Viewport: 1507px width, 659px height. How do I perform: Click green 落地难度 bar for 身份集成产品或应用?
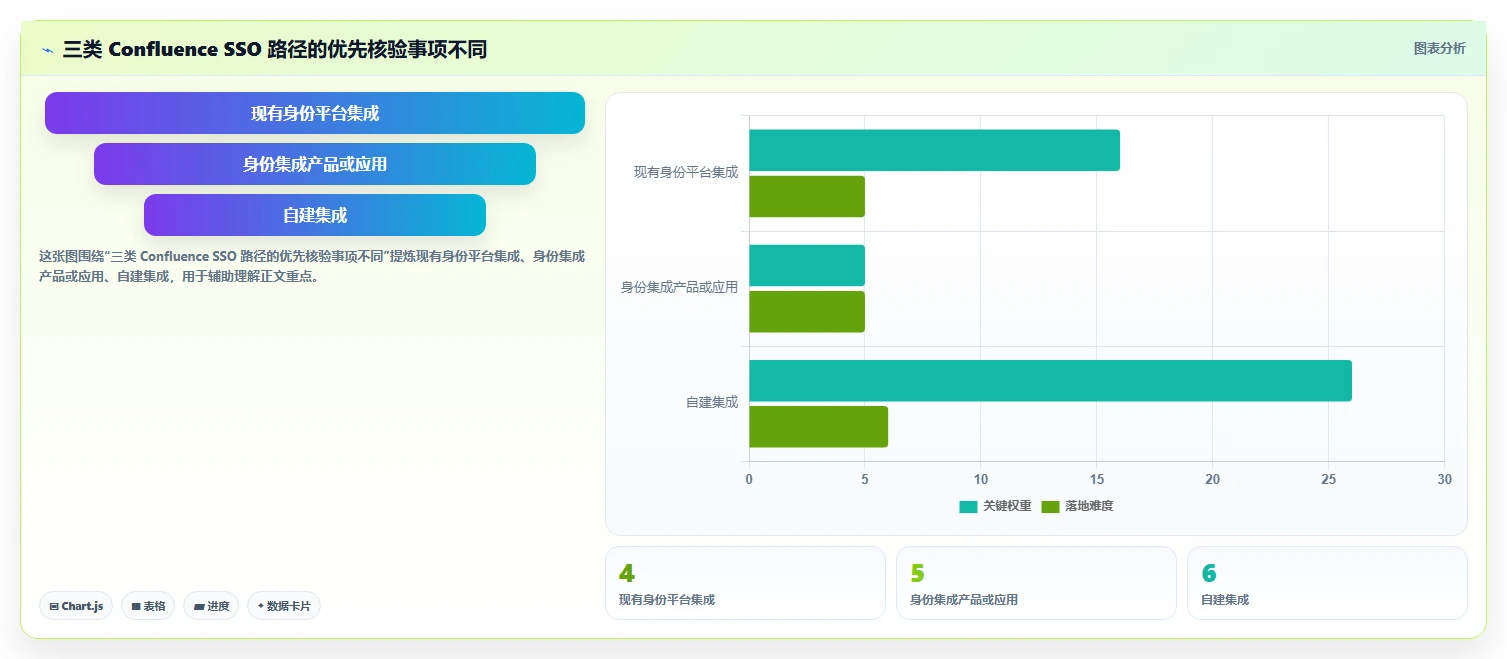[807, 311]
